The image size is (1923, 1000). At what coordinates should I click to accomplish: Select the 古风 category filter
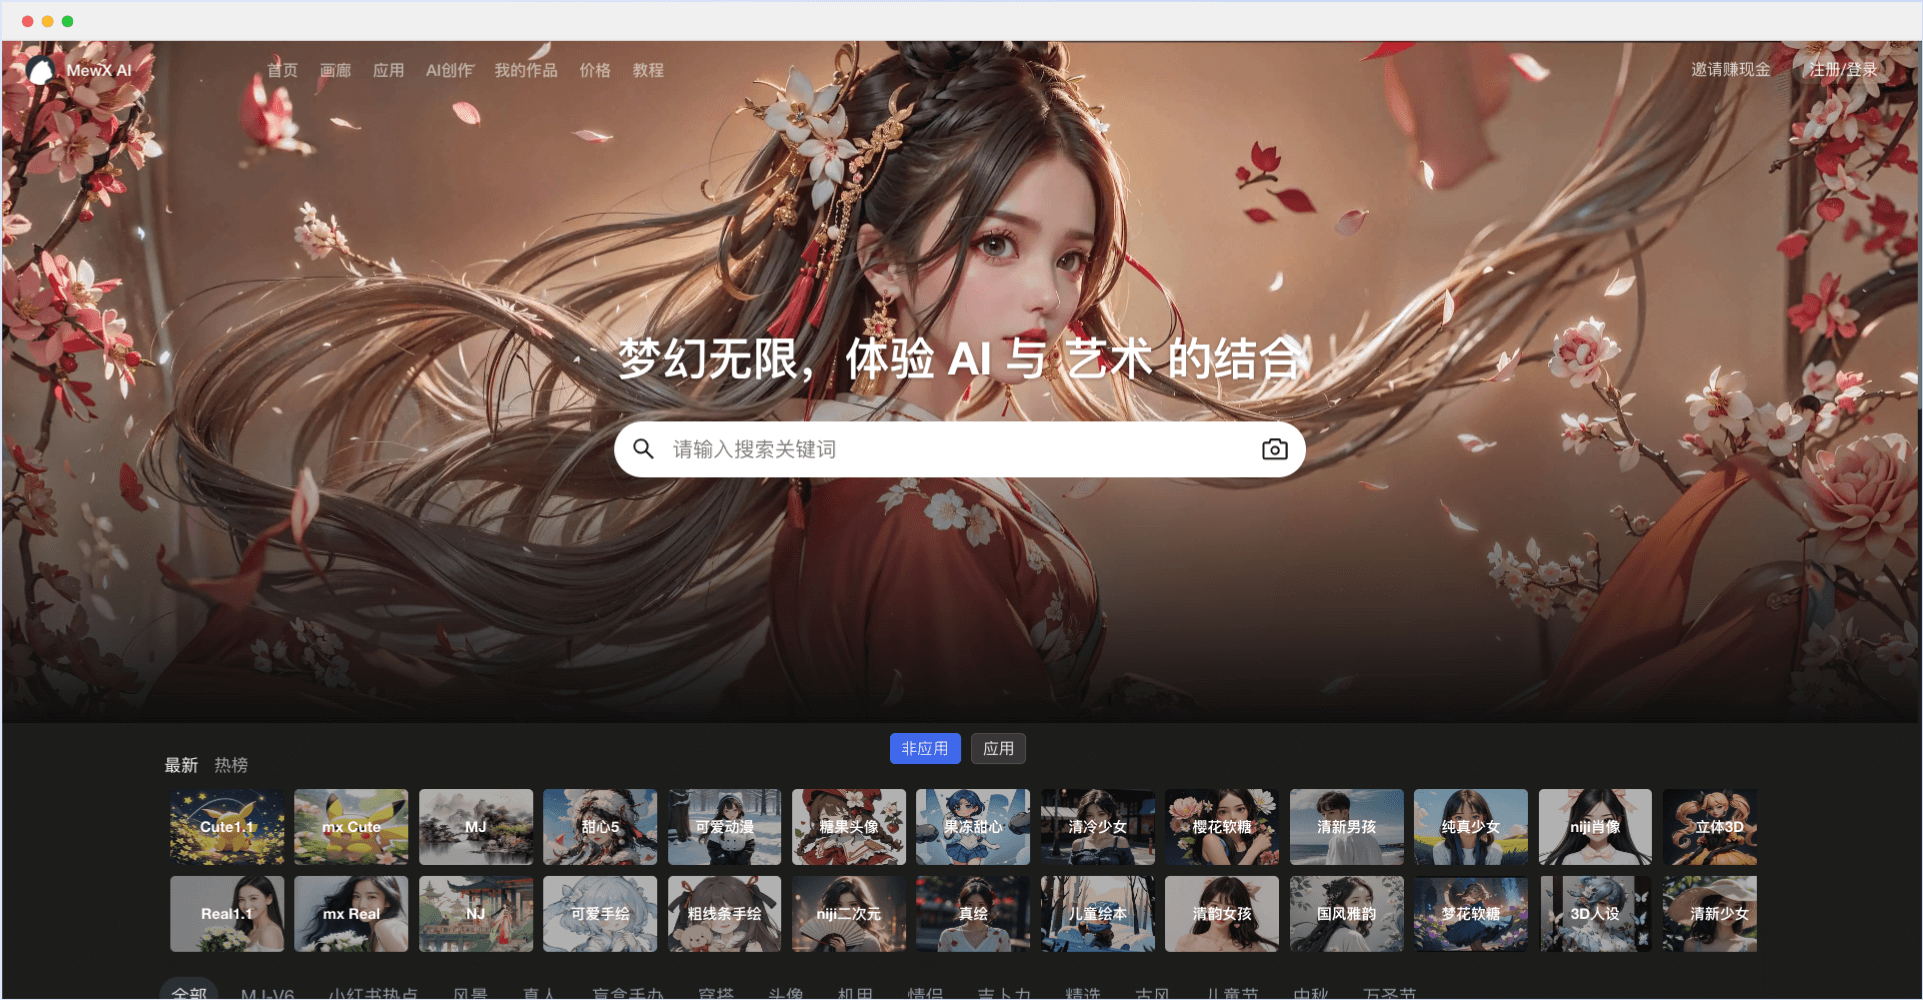[1152, 992]
